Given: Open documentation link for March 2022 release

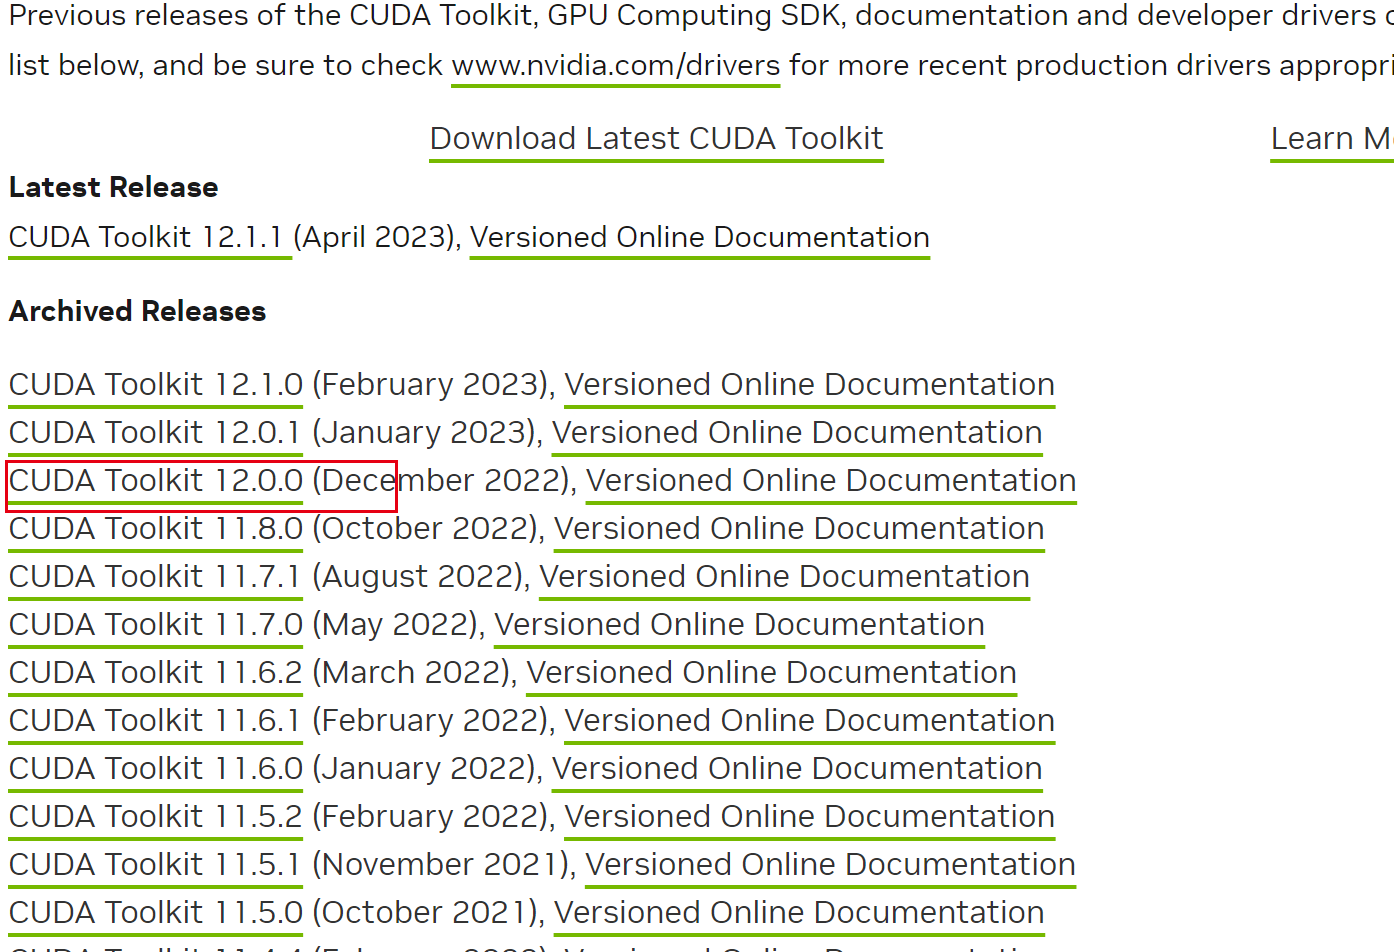Looking at the screenshot, I should 772,673.
